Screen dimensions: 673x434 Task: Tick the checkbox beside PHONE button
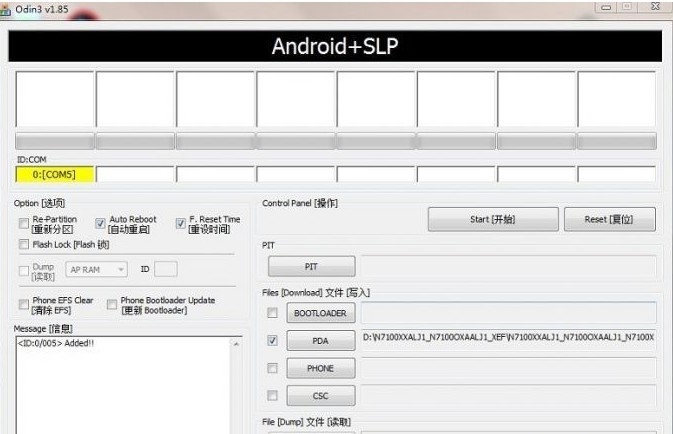click(272, 368)
